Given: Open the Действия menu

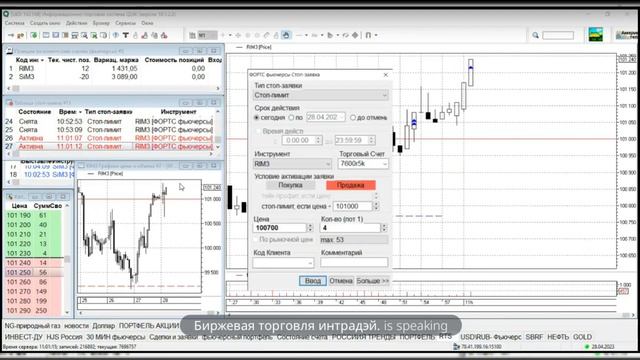Looking at the screenshot, I should [x=76, y=23].
